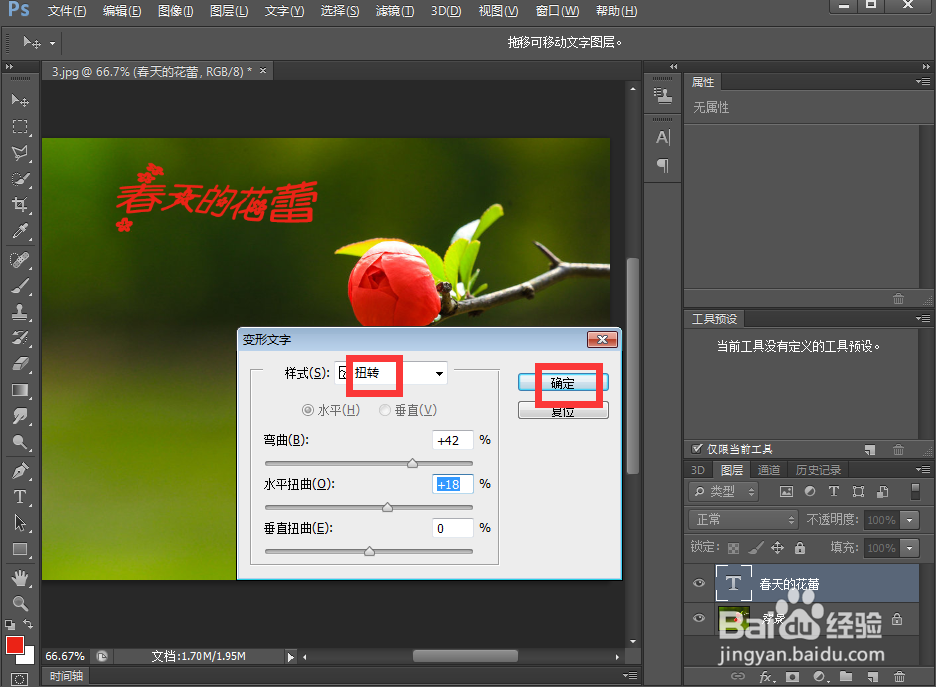Select the Eyedropper tool

[x=20, y=231]
